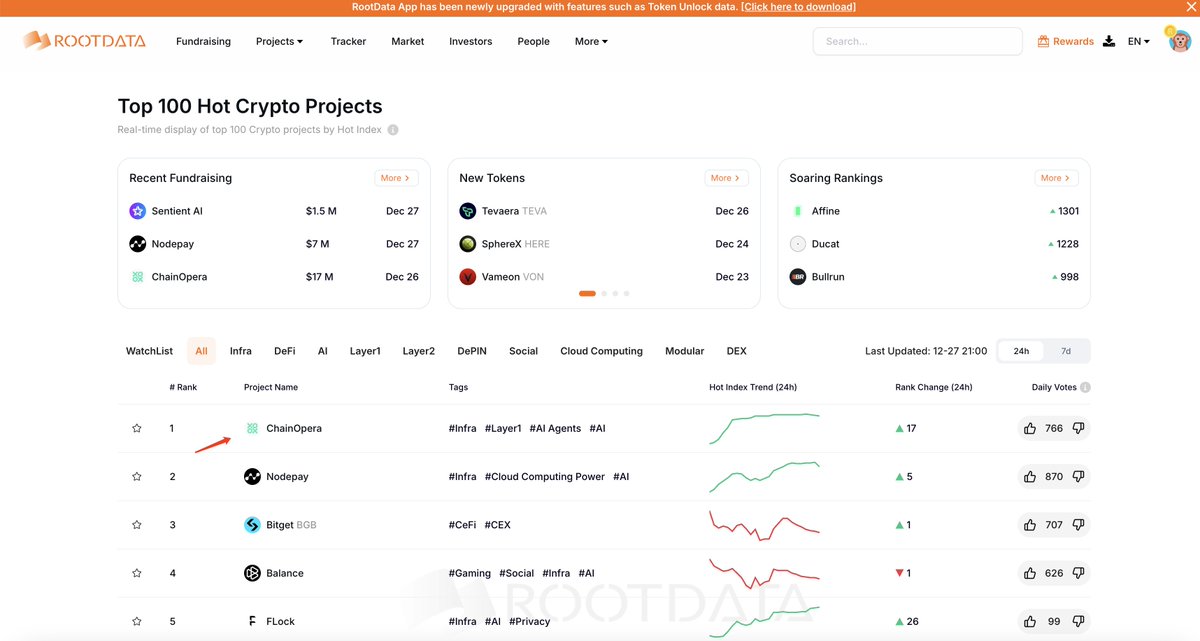Upvote Nodepay with thumbs up
This screenshot has height=641, width=1200.
1030,477
